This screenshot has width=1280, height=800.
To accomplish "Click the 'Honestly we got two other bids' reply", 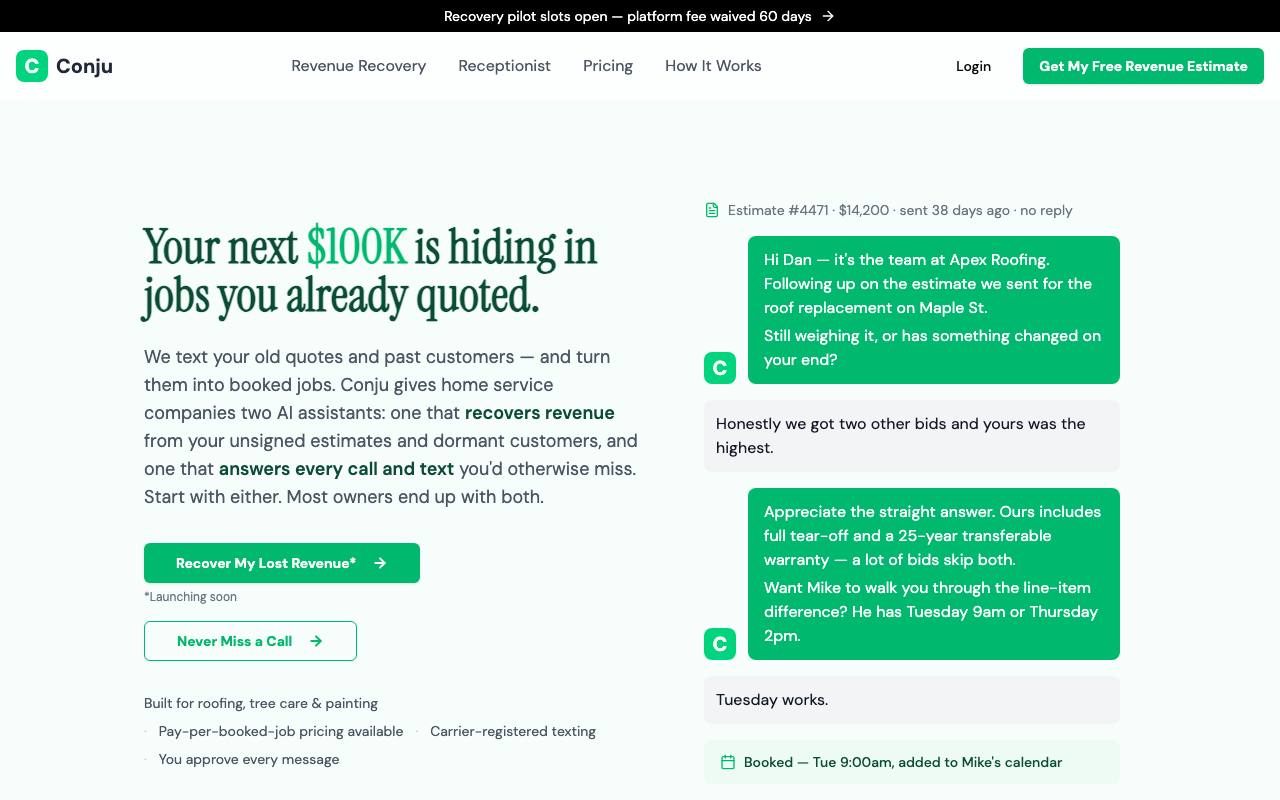I will [x=912, y=436].
